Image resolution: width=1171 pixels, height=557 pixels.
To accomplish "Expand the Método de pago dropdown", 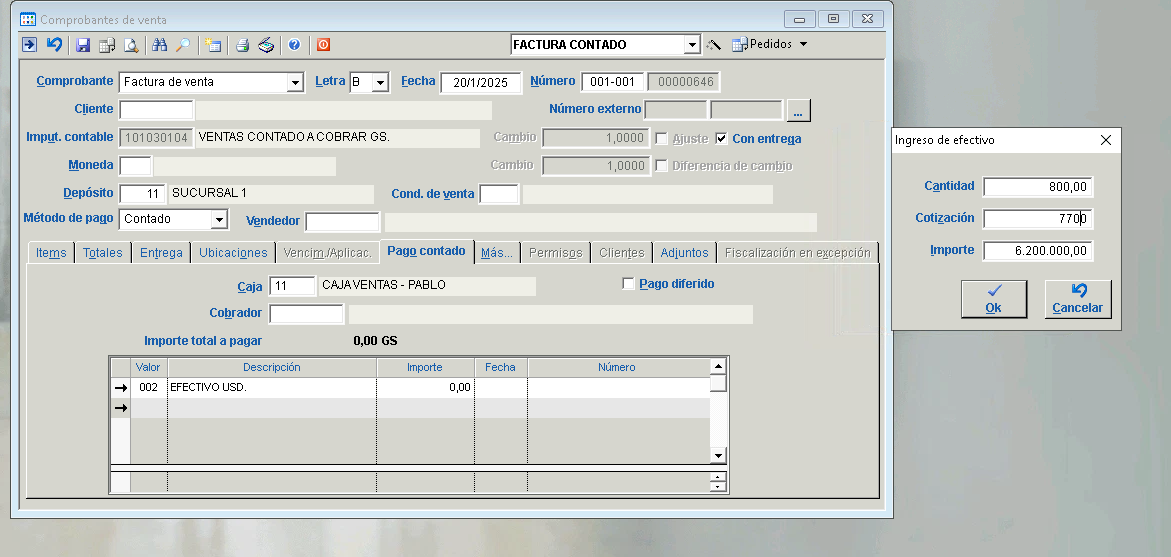I will pos(220,219).
